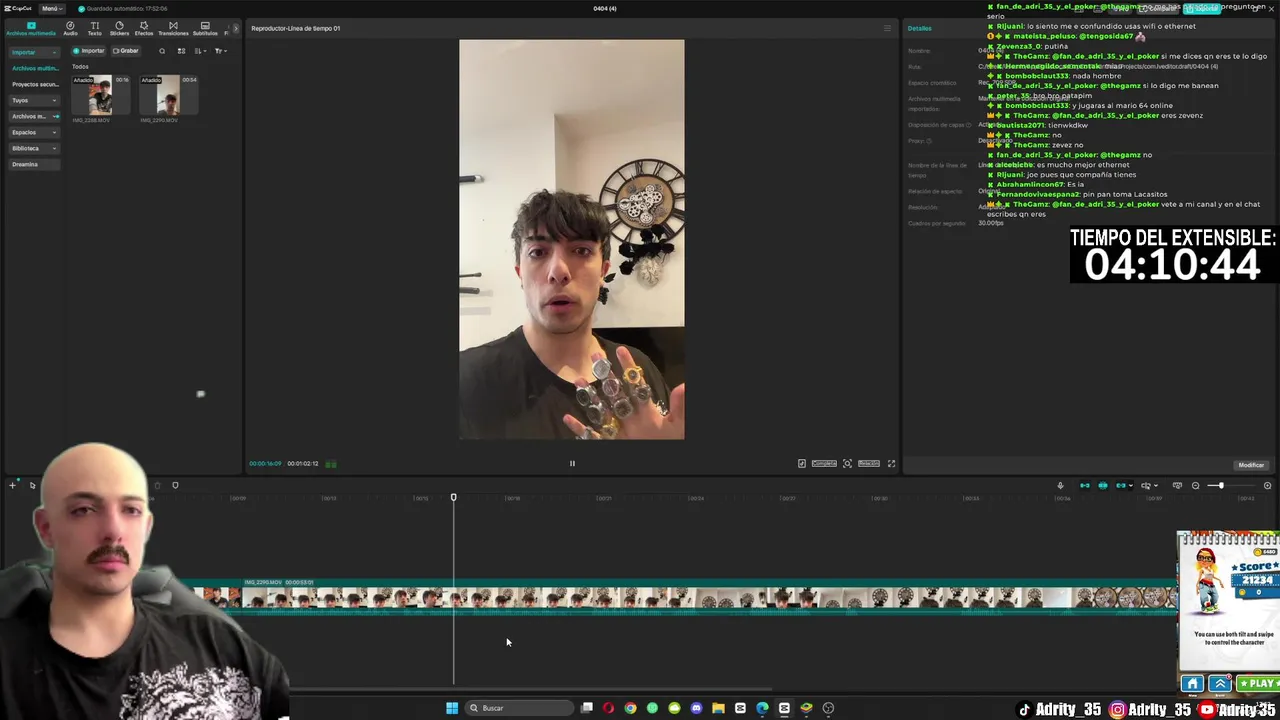Screen dimensions: 1280x720
Task: Open the CapCut Menú dropdown
Action: (50, 8)
